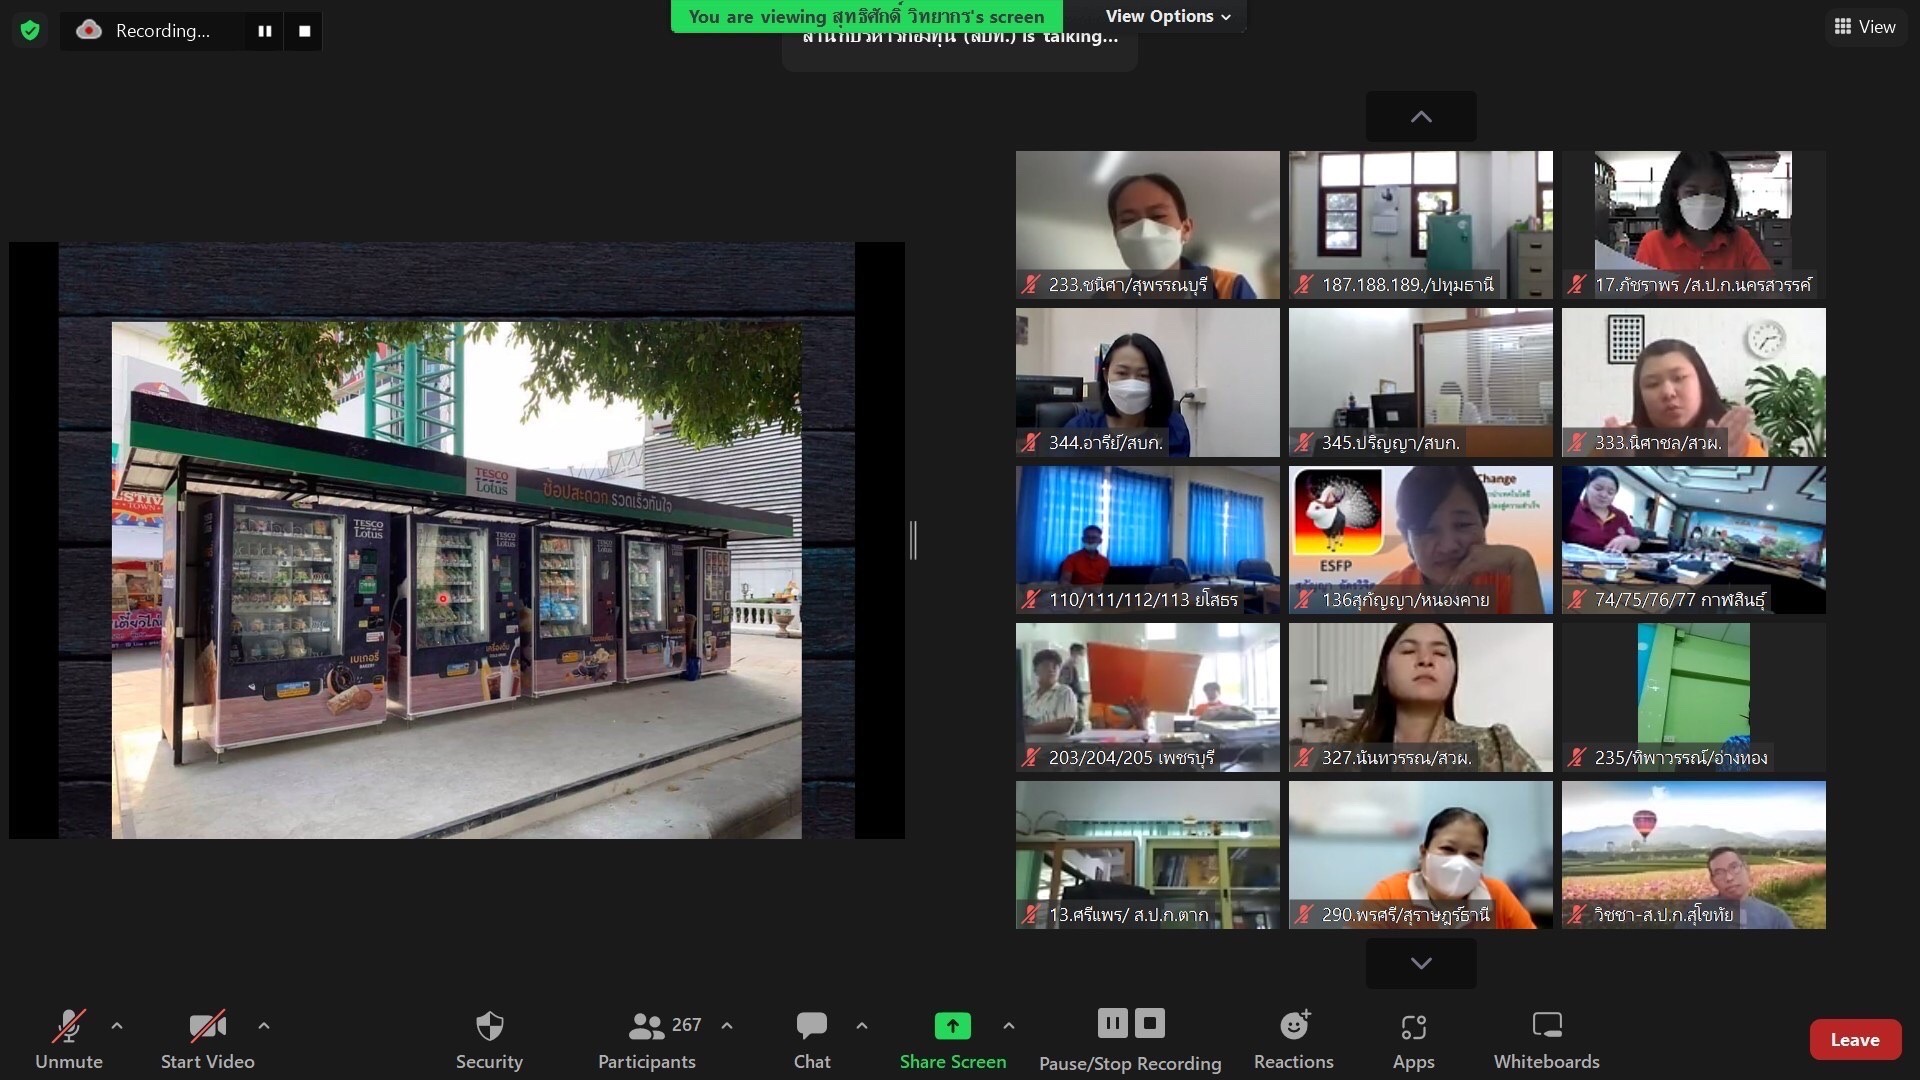
Task: Open the Reactions menu
Action: (1294, 1039)
